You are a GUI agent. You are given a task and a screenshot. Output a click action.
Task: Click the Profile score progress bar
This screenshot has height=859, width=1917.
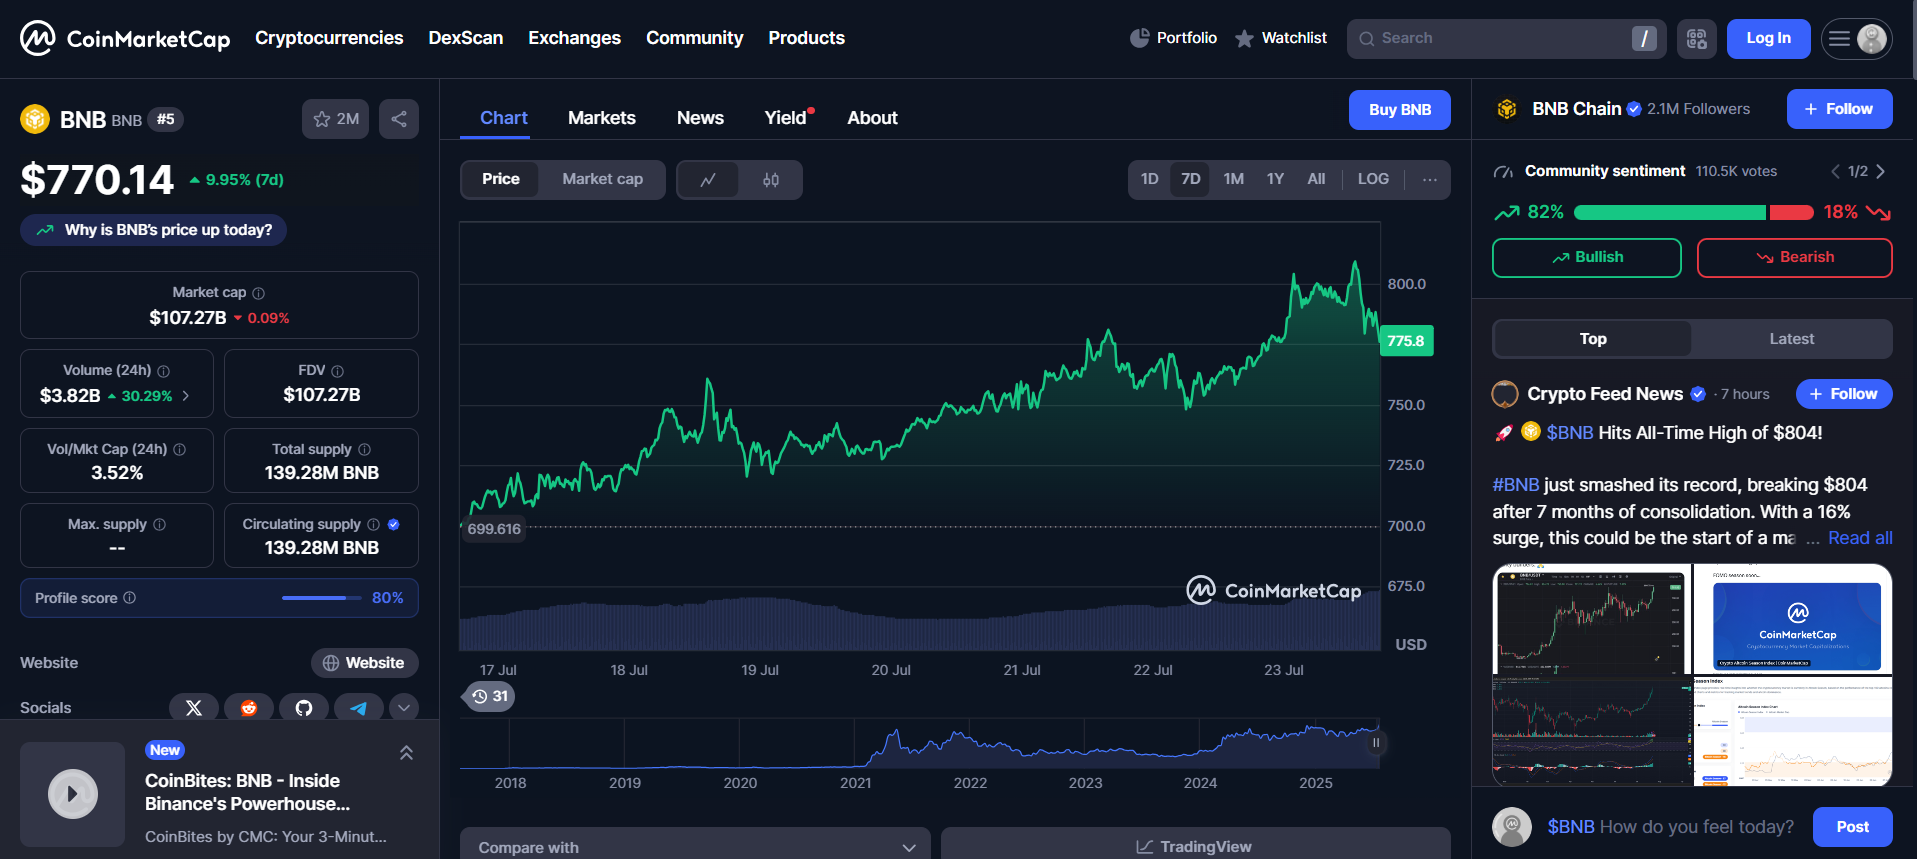(x=321, y=598)
